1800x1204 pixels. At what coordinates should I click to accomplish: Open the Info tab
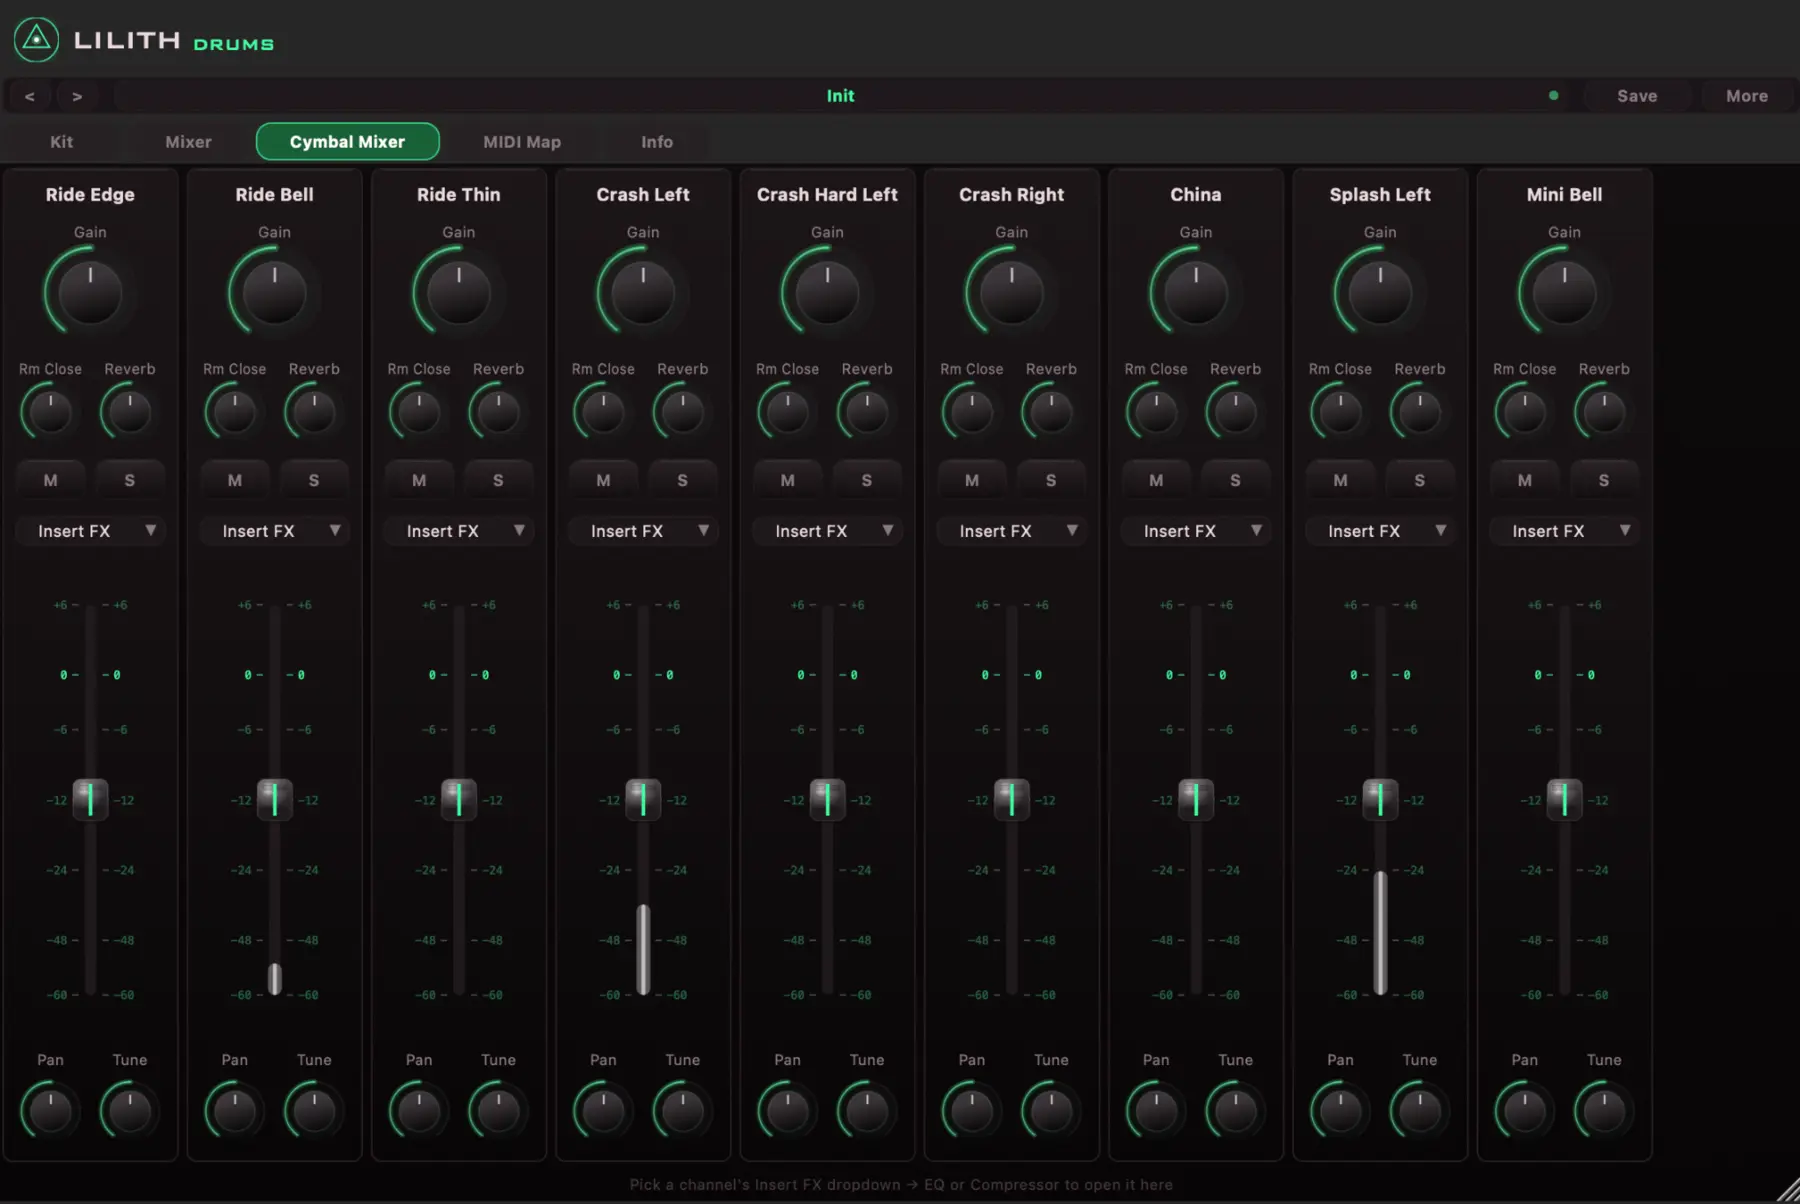click(657, 142)
